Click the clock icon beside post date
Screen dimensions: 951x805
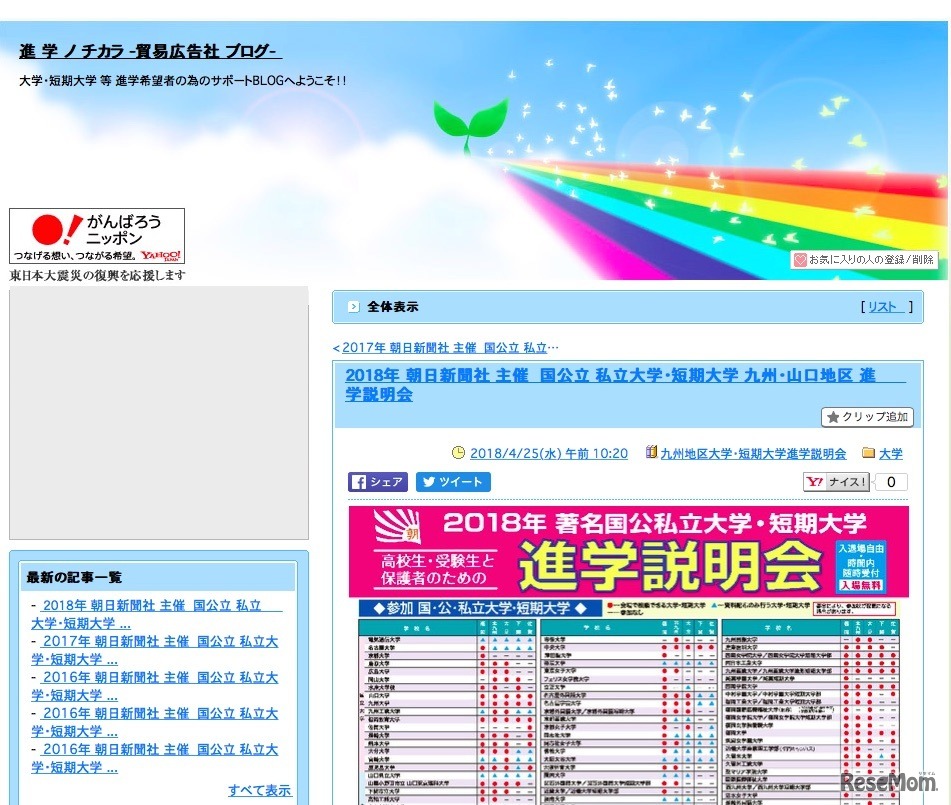pyautogui.click(x=459, y=453)
